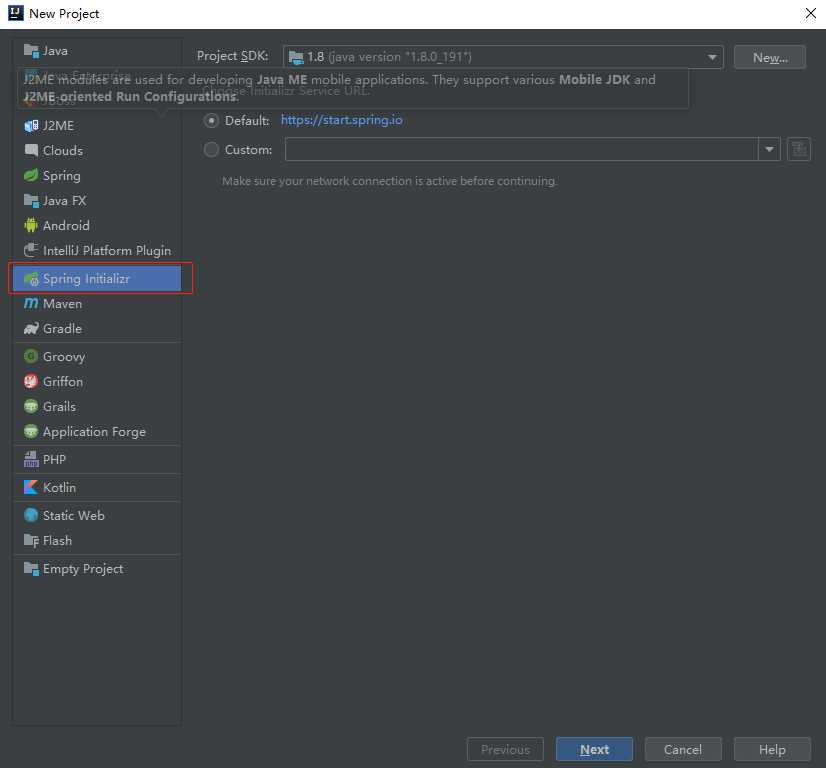Image resolution: width=826 pixels, height=768 pixels.
Task: Choose the Android robot icon
Action: pyautogui.click(x=31, y=225)
